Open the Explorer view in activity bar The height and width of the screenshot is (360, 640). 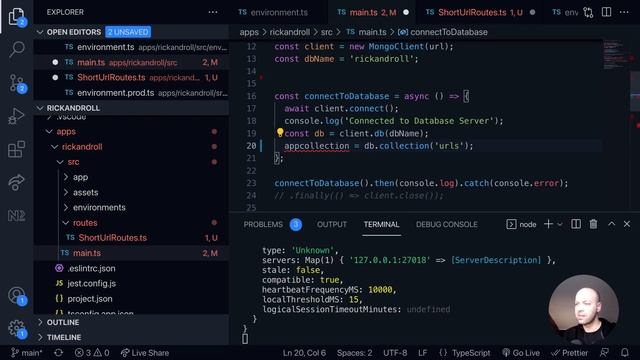[16, 17]
